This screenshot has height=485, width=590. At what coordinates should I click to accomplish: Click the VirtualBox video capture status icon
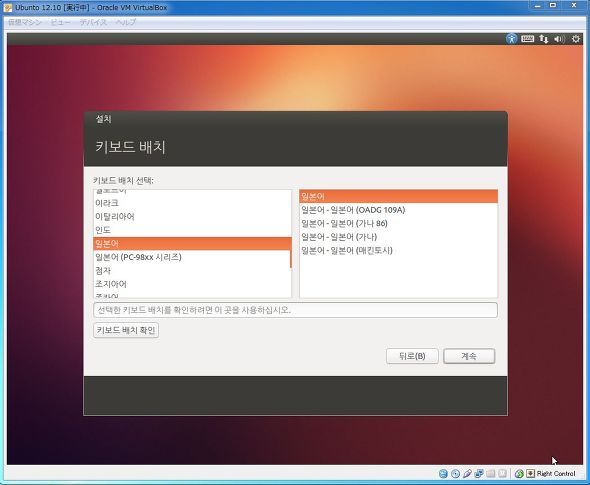502,474
